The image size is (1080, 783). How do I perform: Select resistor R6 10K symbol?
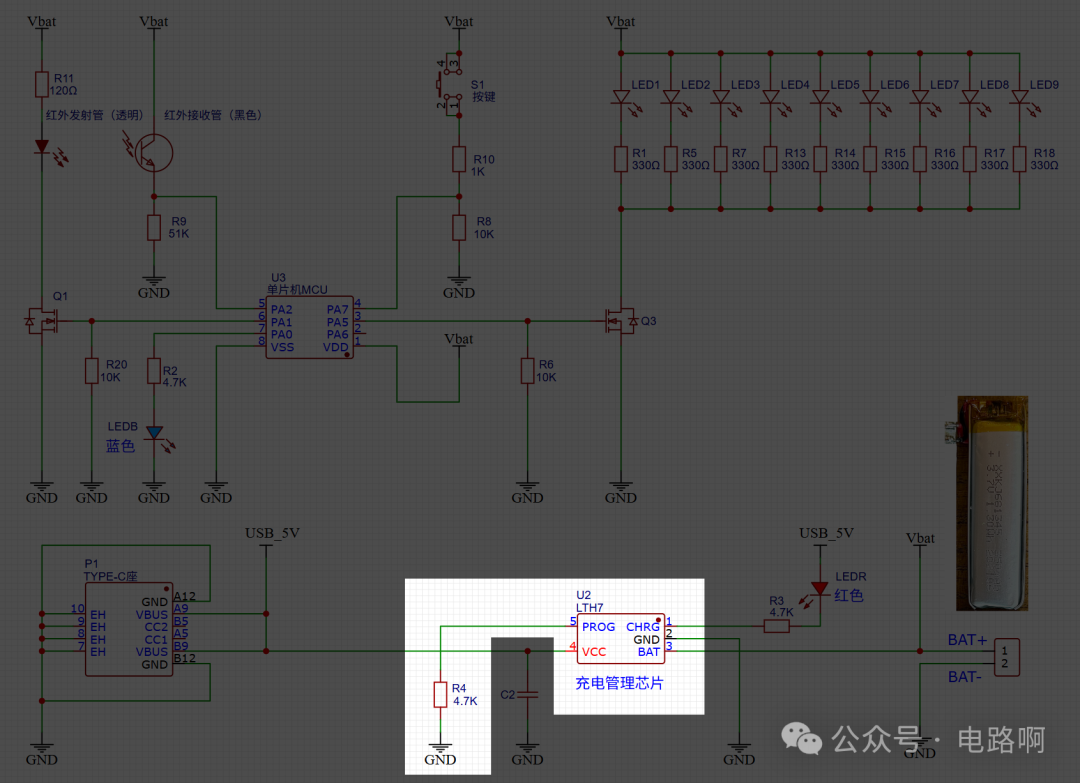[528, 370]
